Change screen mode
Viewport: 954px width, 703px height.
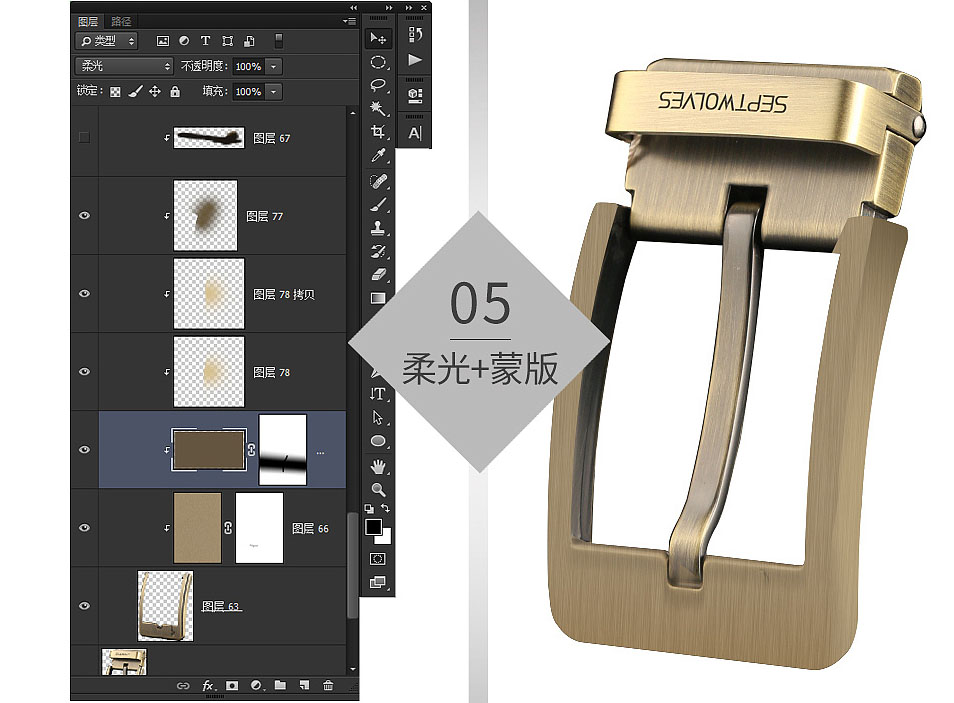pyautogui.click(x=377, y=582)
